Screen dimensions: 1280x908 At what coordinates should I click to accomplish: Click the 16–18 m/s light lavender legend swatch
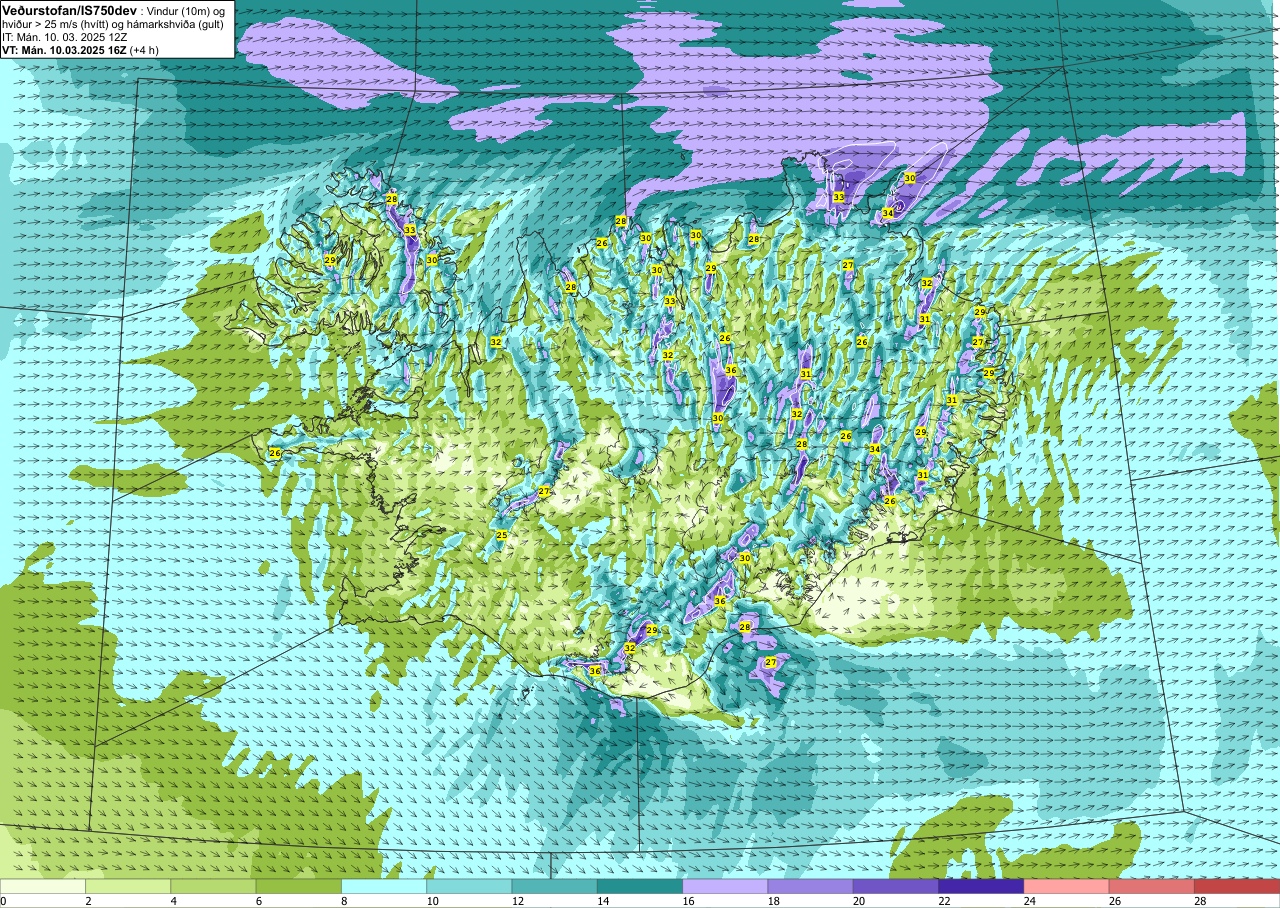click(725, 886)
